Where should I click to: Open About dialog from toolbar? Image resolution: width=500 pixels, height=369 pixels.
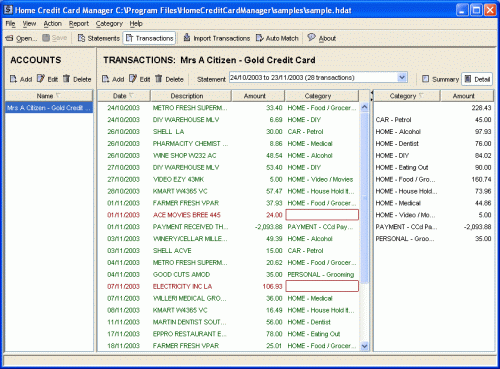[322, 38]
